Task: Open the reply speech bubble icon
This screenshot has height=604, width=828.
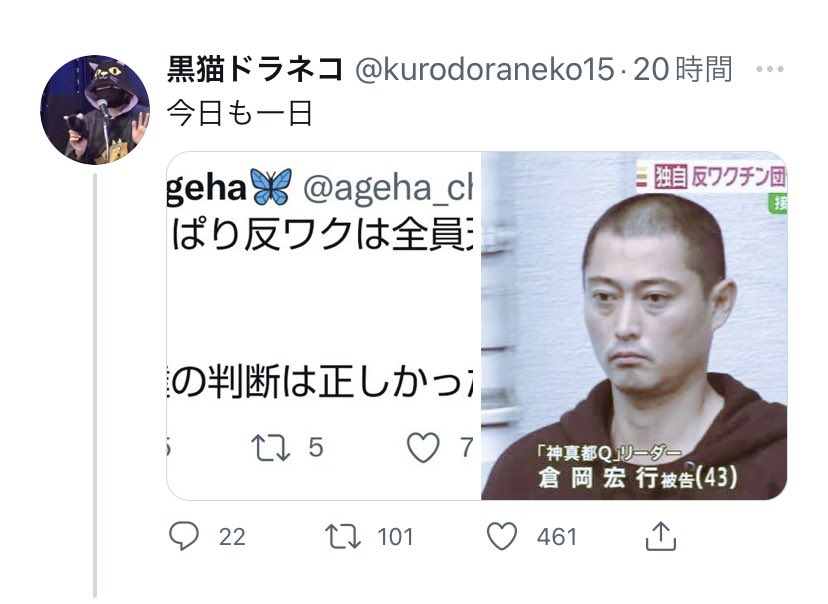Action: pos(184,536)
